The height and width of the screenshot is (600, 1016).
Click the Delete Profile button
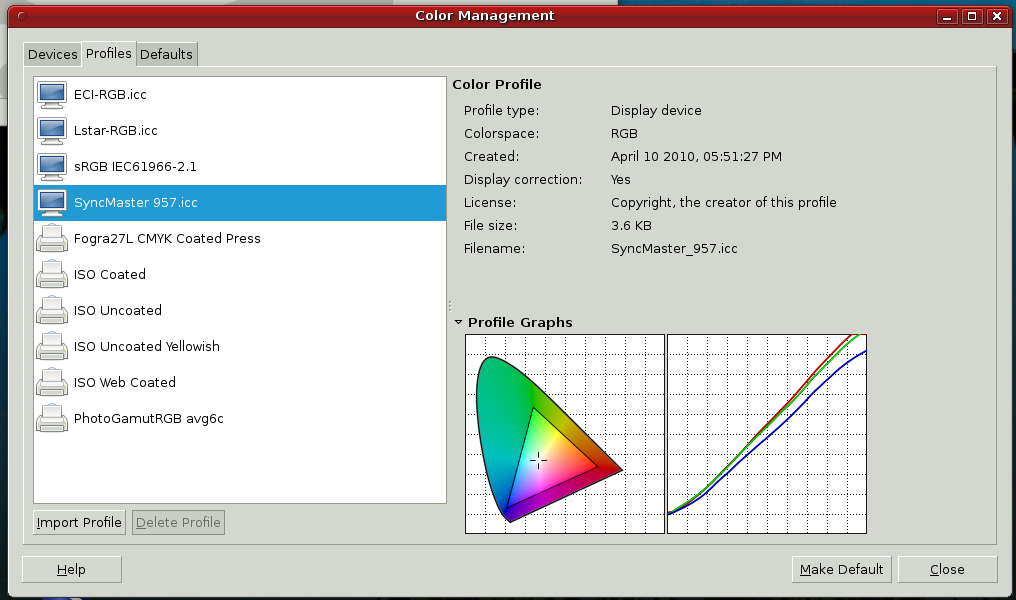pyautogui.click(x=178, y=522)
